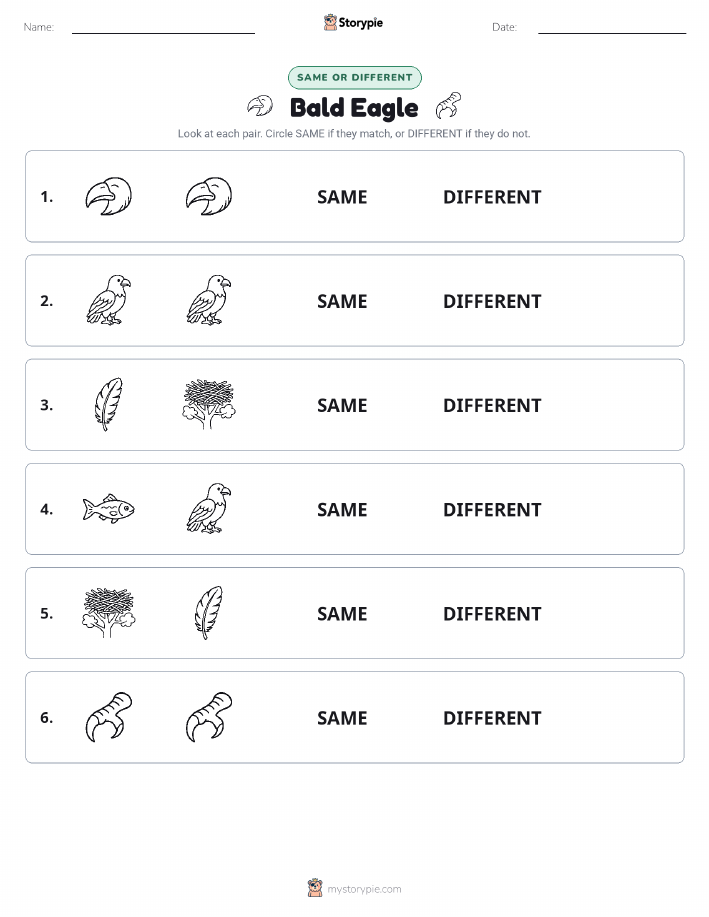This screenshot has height=917, width=709.
Task: Choose DIFFERENT for pair 4
Action: point(492,509)
